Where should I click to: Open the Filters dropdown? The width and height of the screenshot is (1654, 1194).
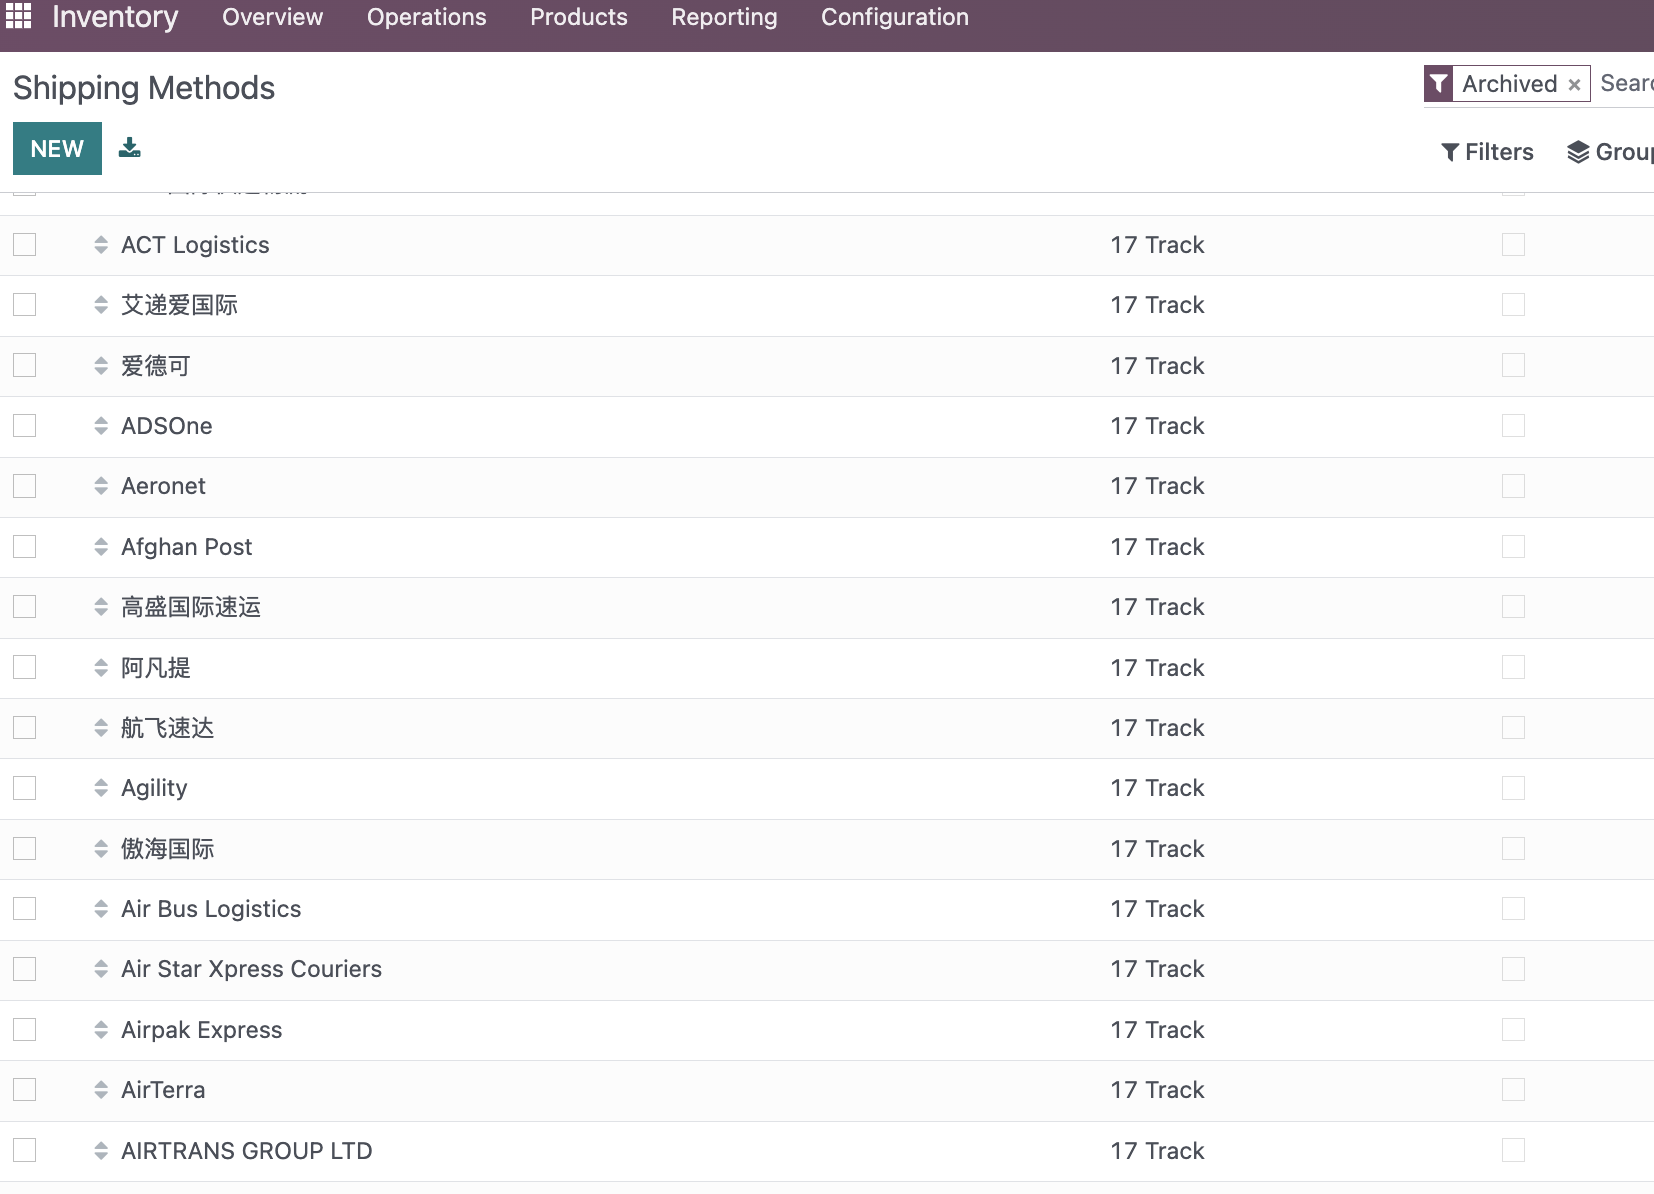click(x=1487, y=152)
